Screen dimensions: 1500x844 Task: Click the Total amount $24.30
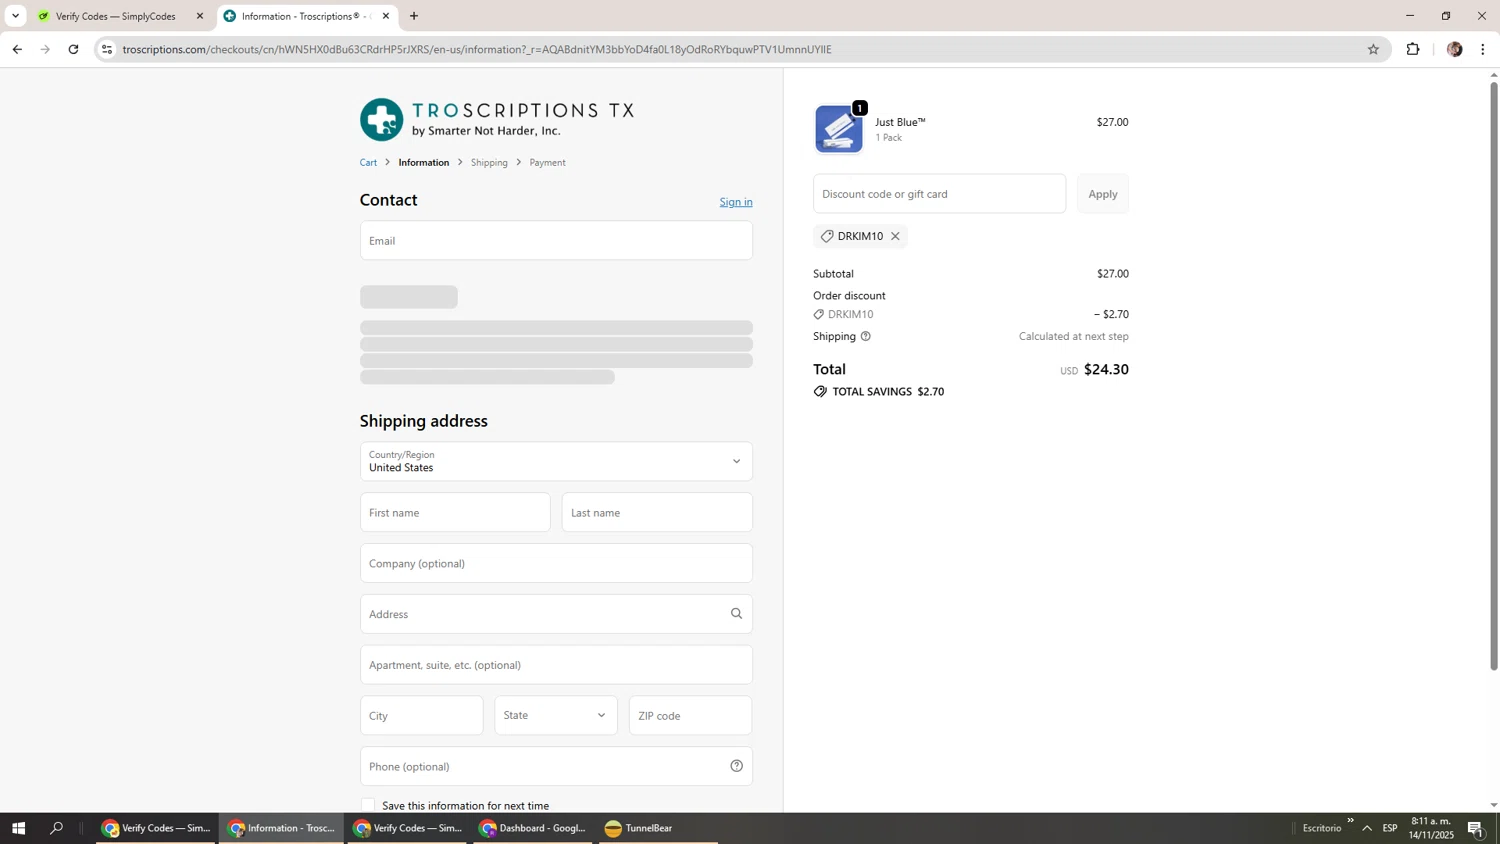[1106, 369]
